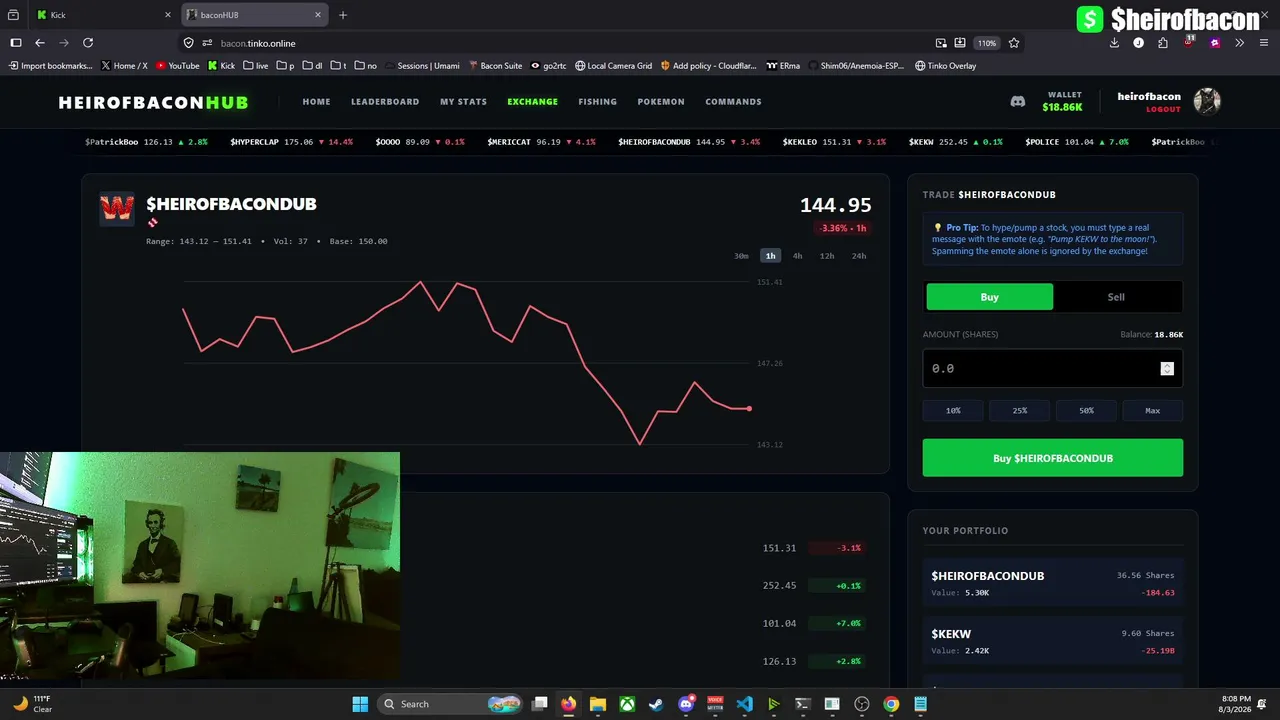Image resolution: width=1280 pixels, height=720 pixels.
Task: Open OBS Studio from the taskbar
Action: click(x=862, y=704)
